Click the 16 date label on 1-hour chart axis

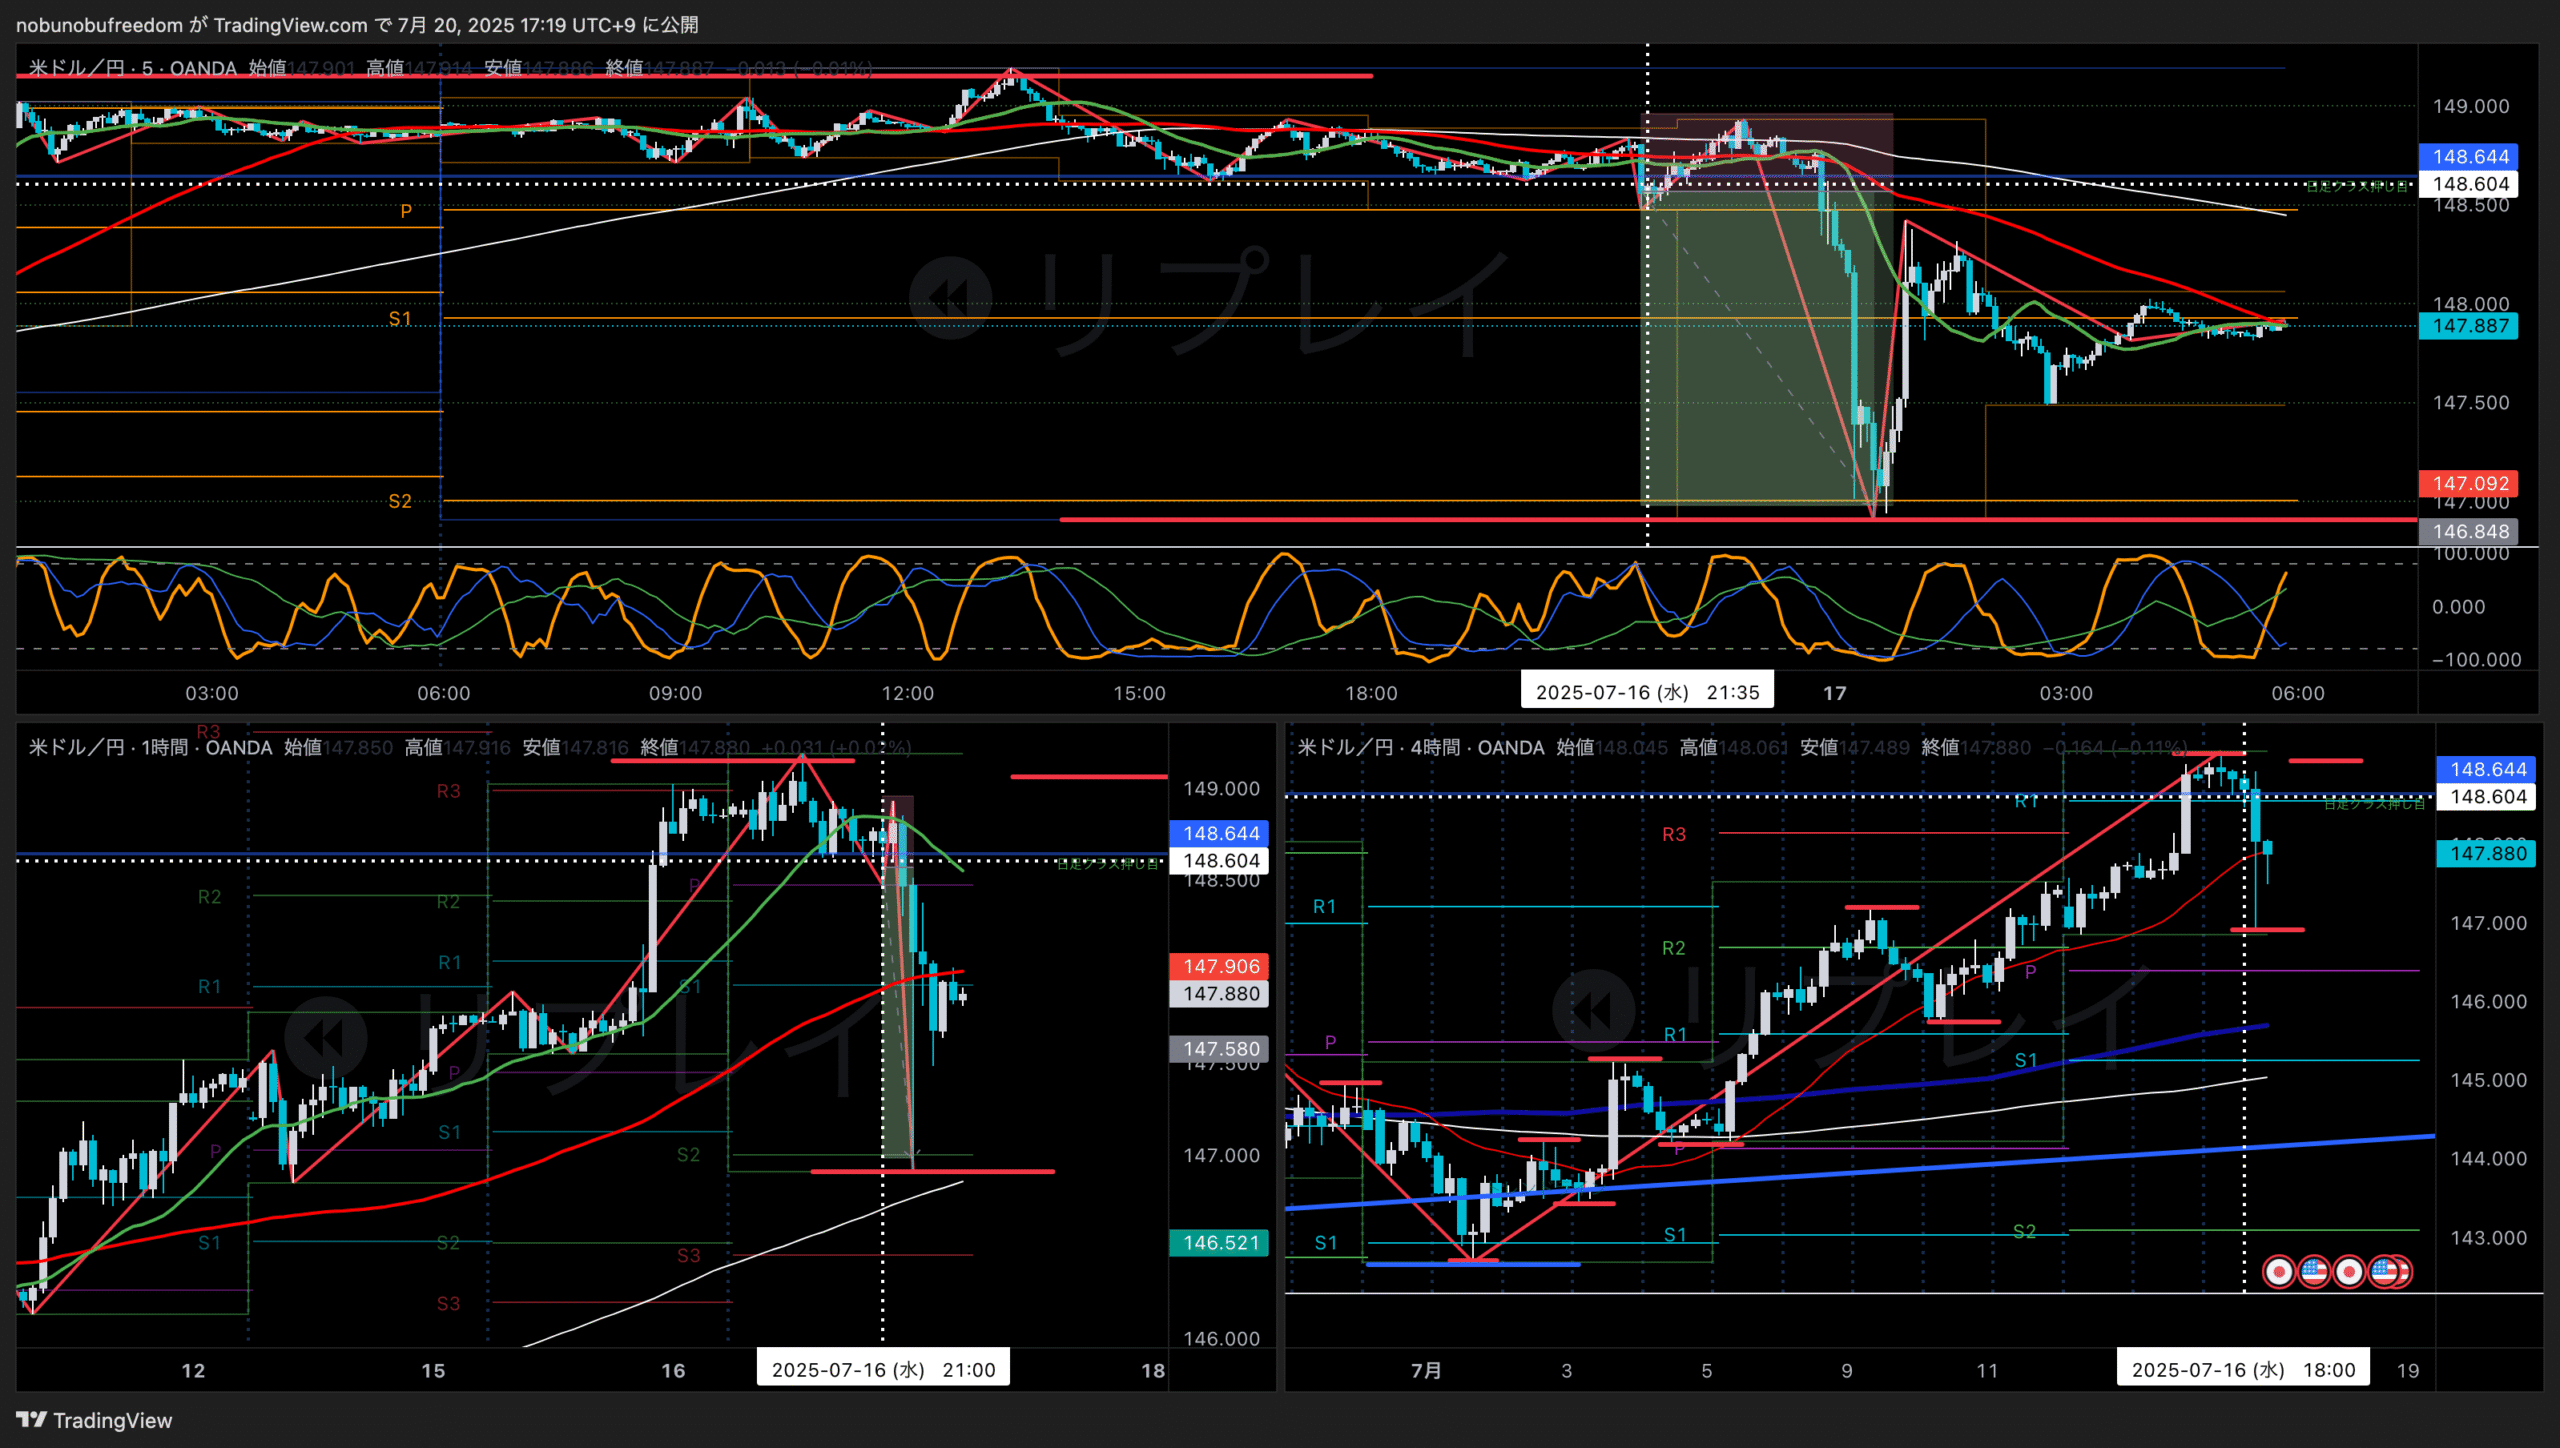tap(673, 1370)
